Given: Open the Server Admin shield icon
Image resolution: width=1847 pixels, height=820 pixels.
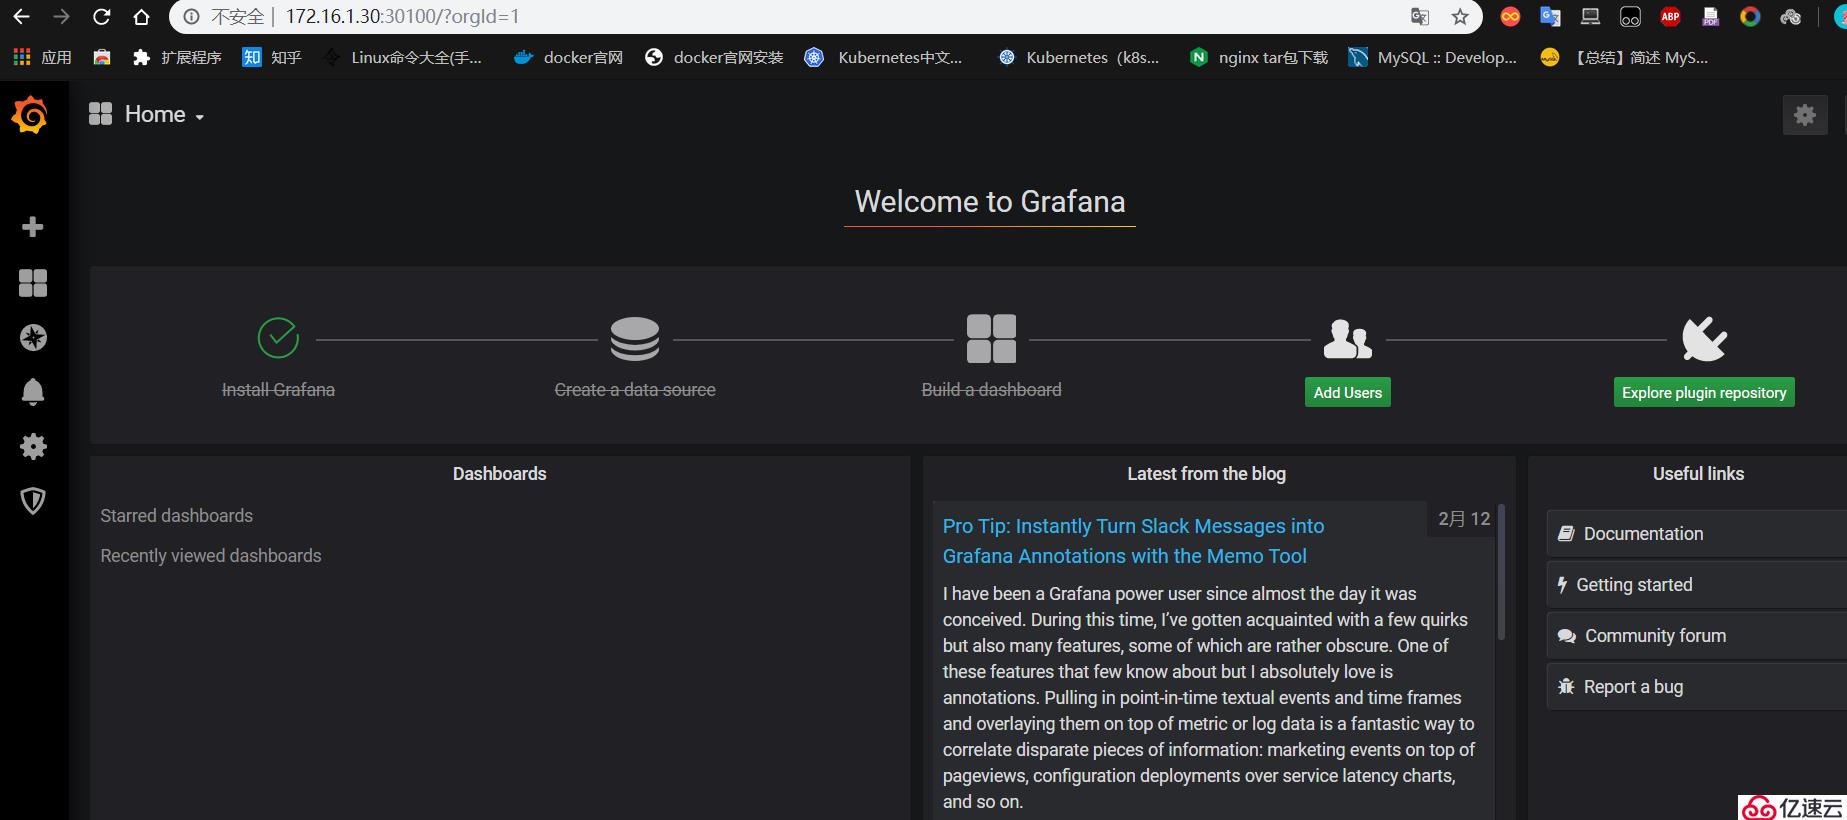Looking at the screenshot, I should (x=33, y=500).
